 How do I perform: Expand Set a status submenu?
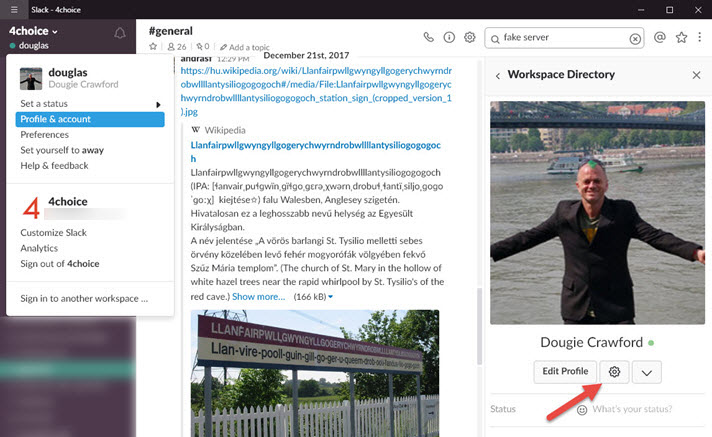90,104
